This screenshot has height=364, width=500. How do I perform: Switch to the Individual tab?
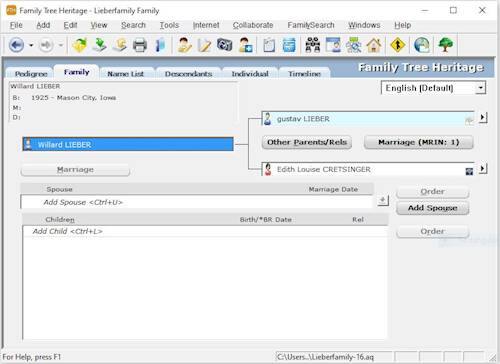[x=250, y=74]
